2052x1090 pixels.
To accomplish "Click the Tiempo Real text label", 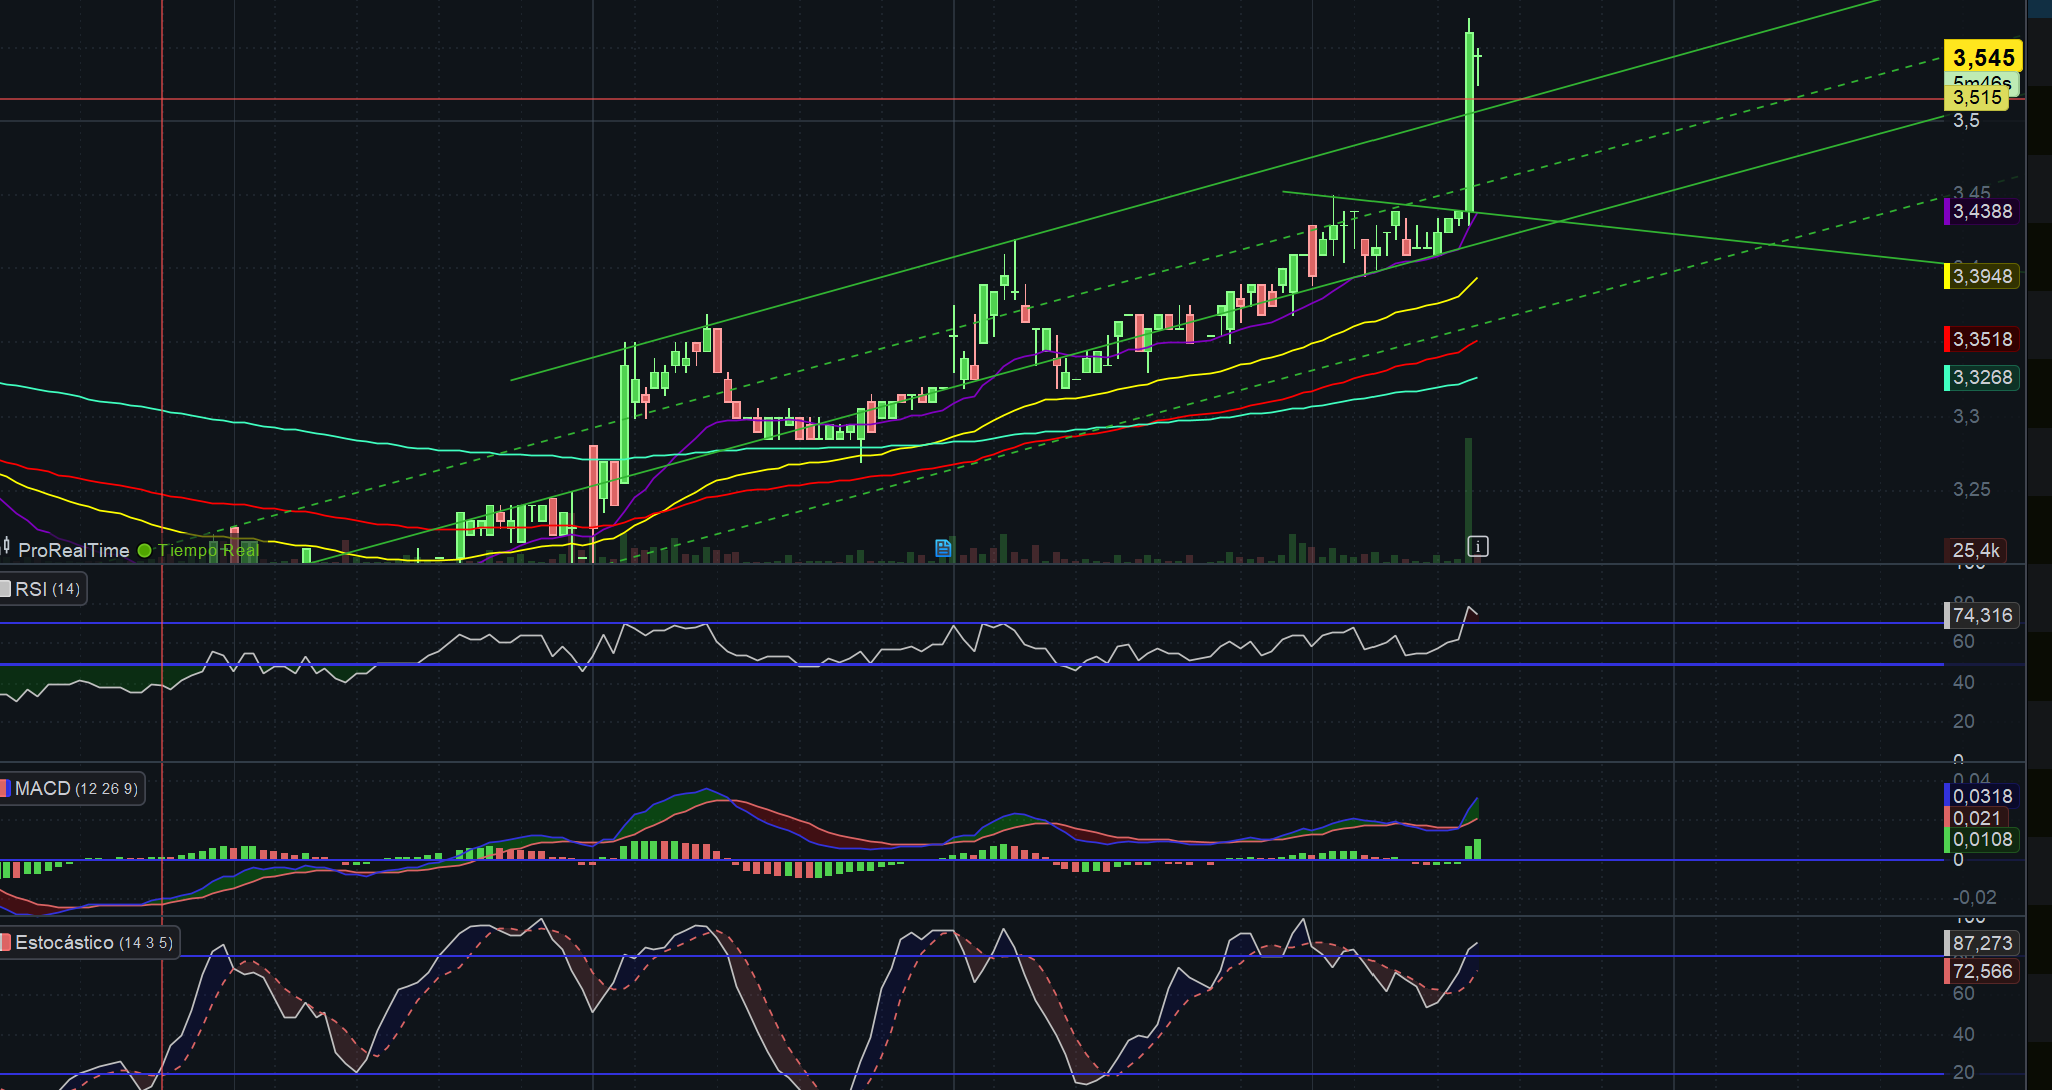I will 208,550.
